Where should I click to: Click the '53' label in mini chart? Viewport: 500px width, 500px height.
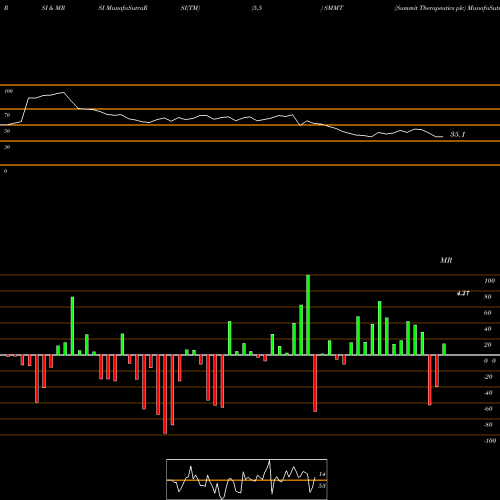point(322,486)
